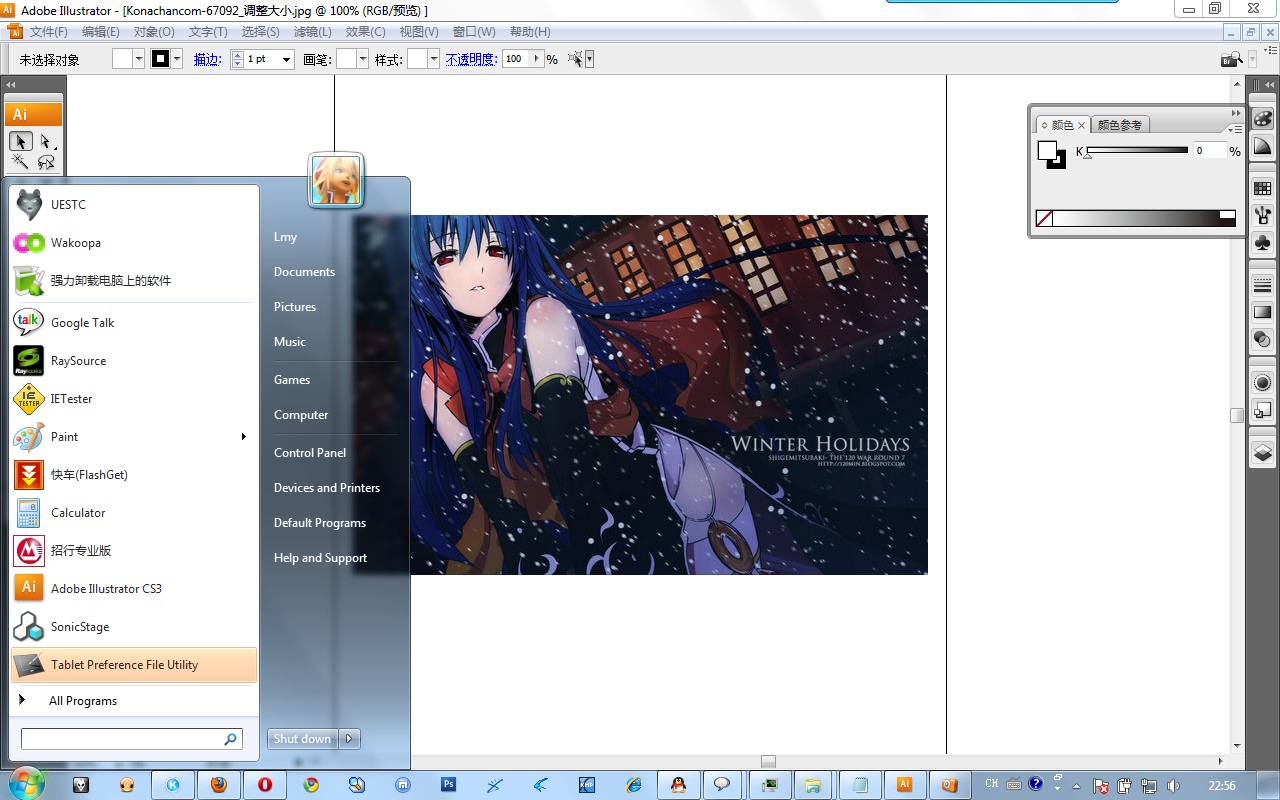Open the Layers panel icon in dock
This screenshot has height=800, width=1280.
pyautogui.click(x=1262, y=452)
